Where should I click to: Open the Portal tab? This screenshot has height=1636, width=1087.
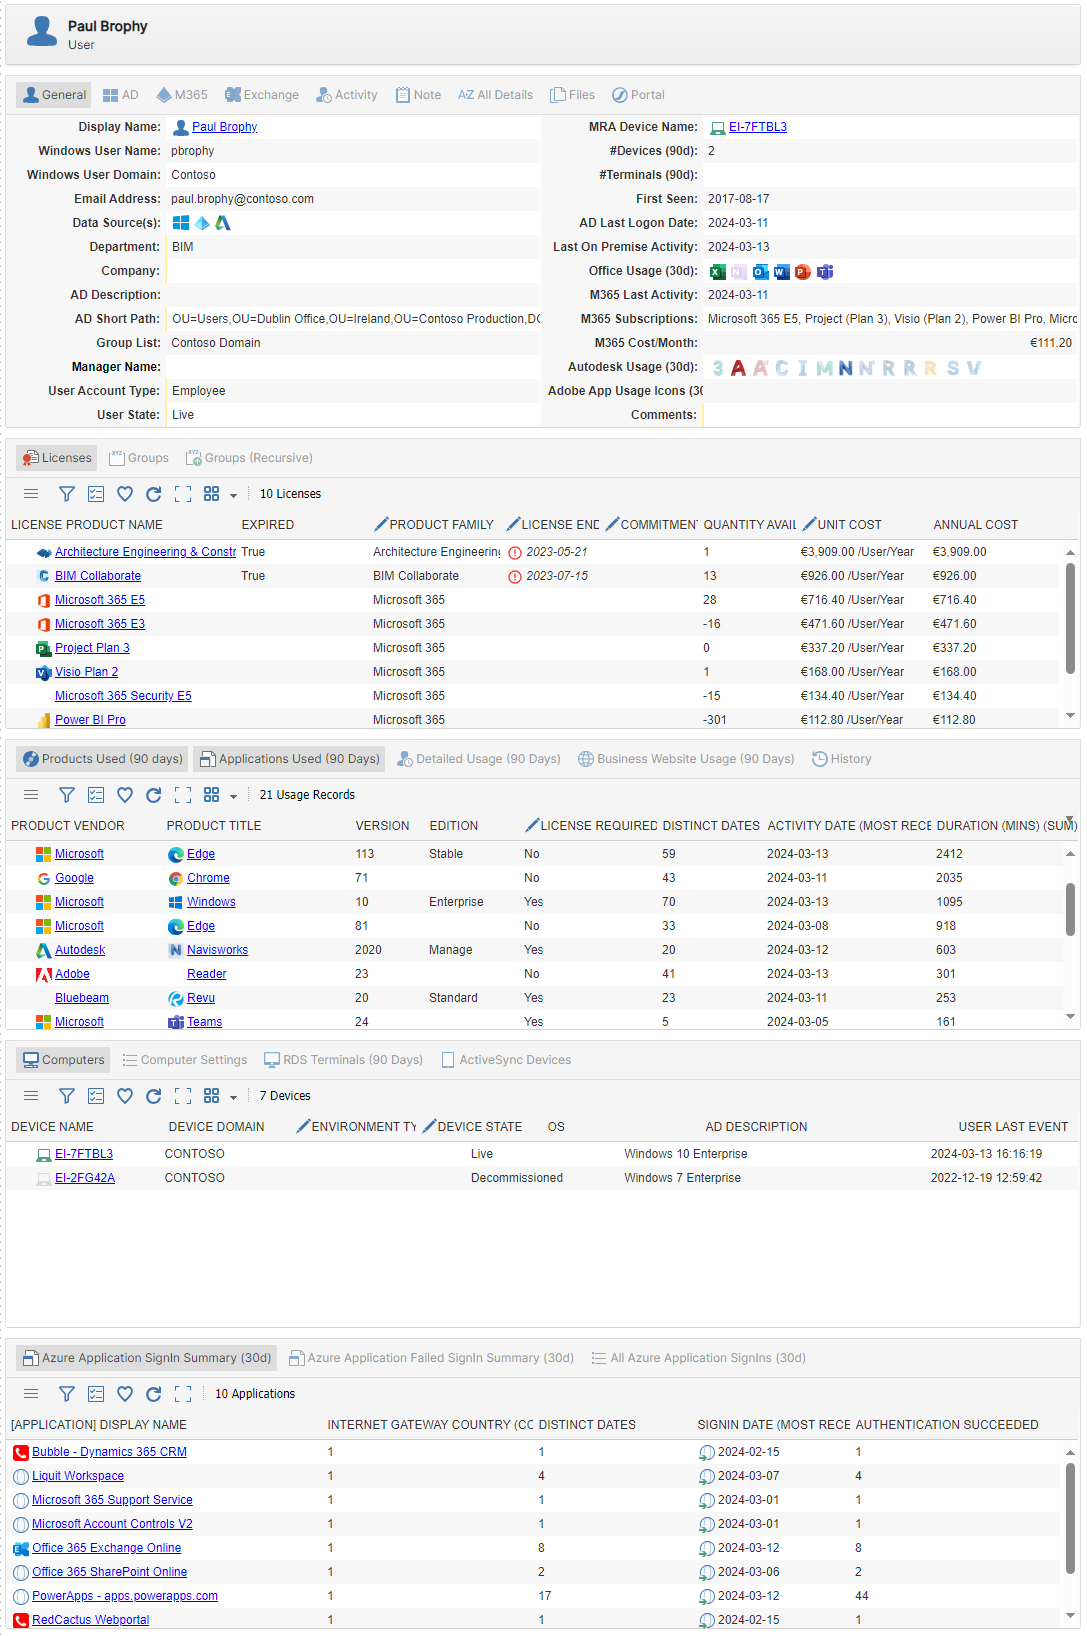point(638,95)
